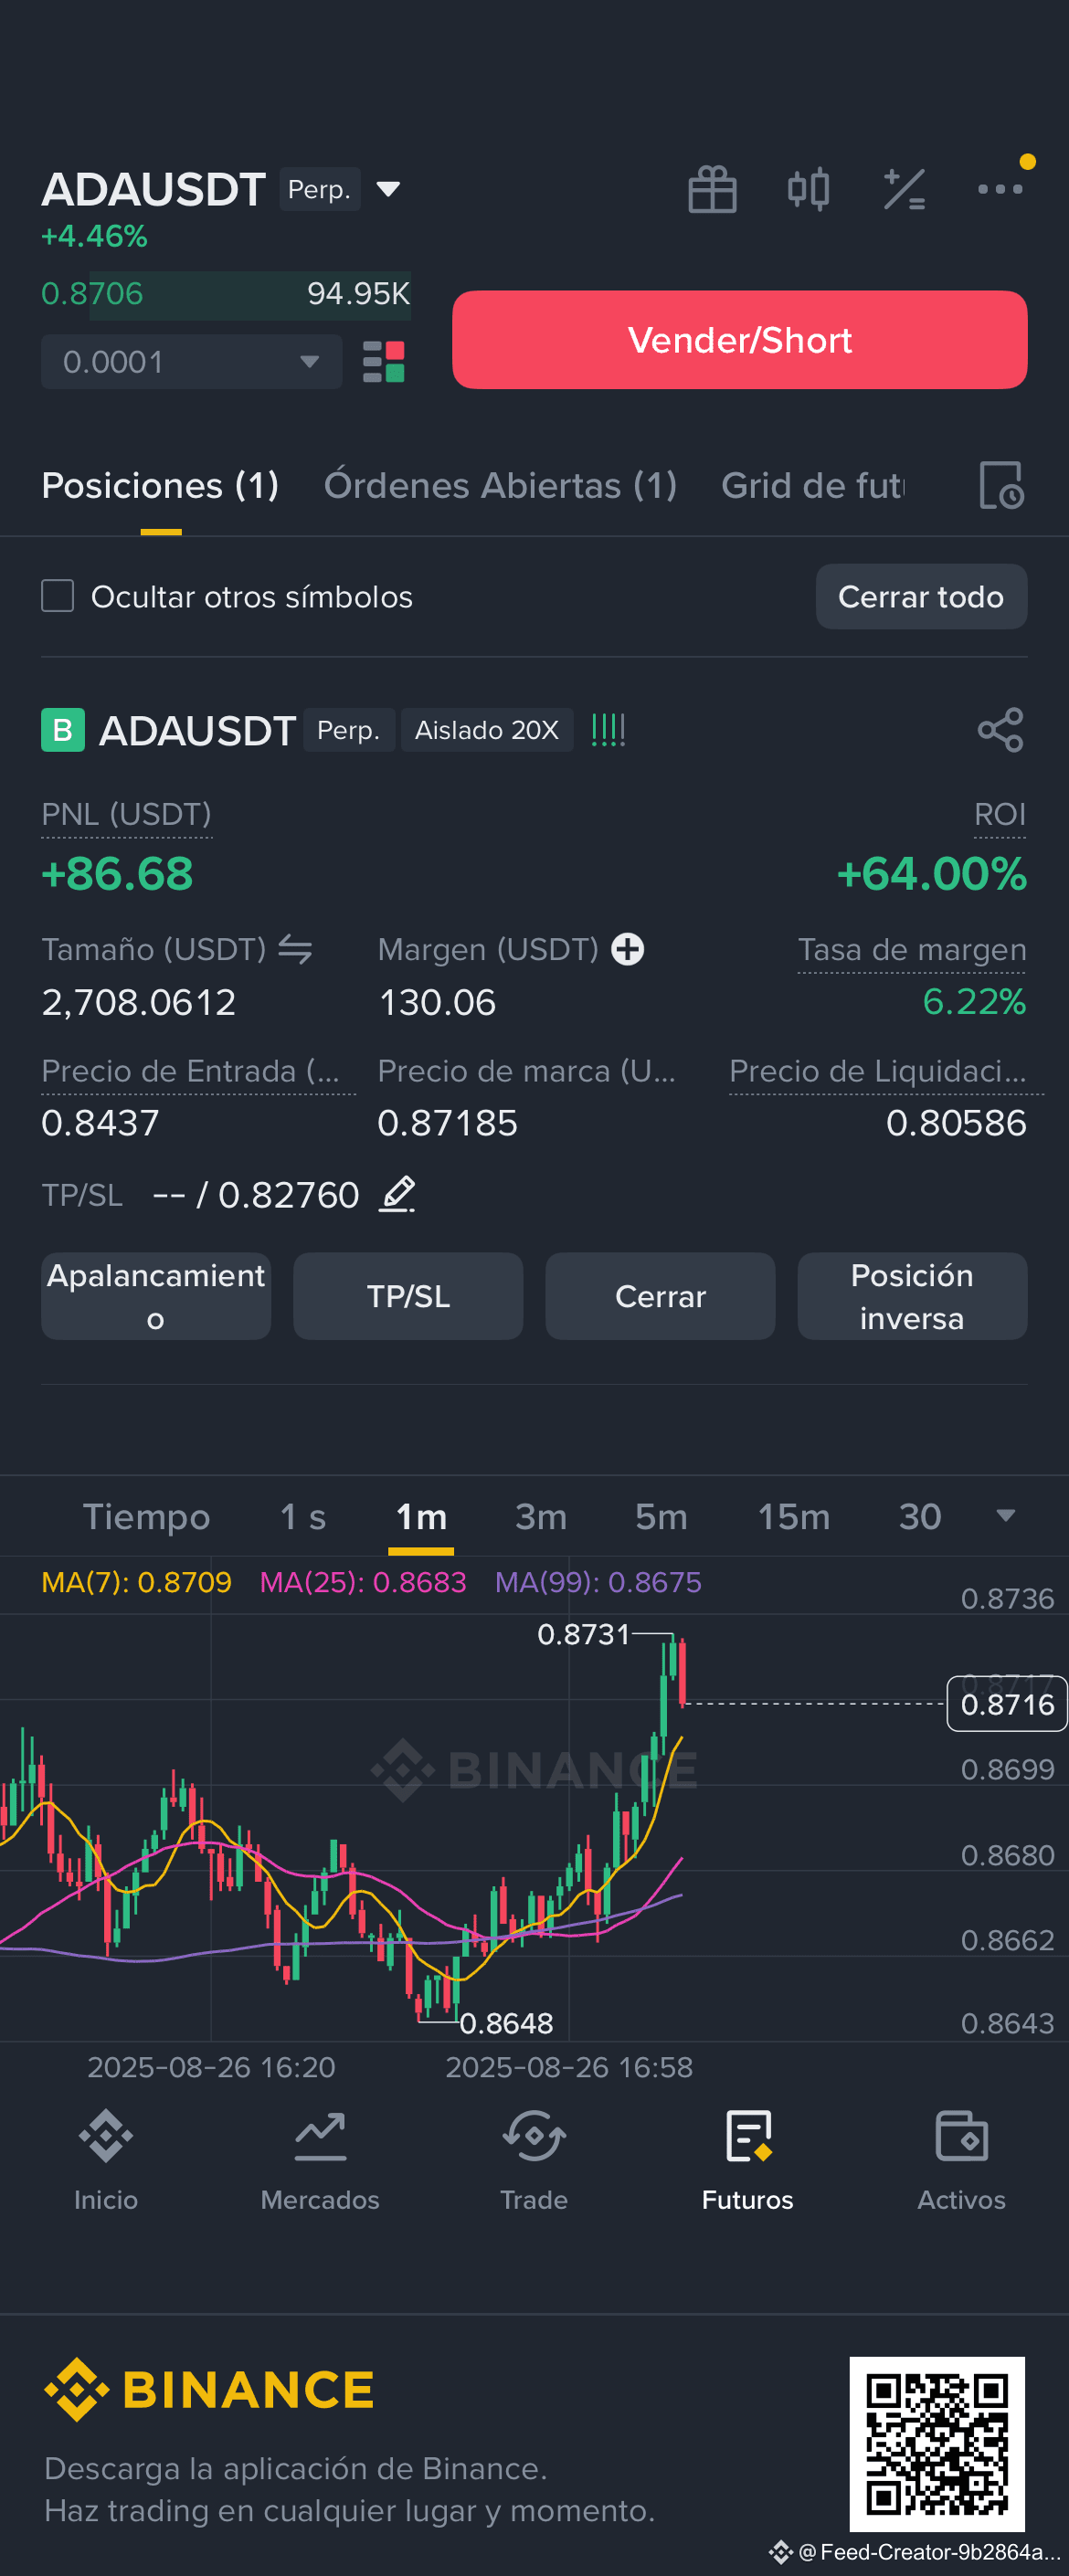1069x2576 pixels.
Task: Tap the Posición inversa button
Action: (912, 1296)
